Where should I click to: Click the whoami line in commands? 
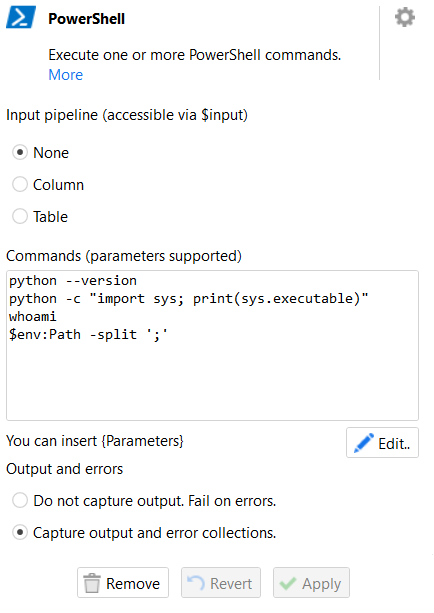point(32,316)
